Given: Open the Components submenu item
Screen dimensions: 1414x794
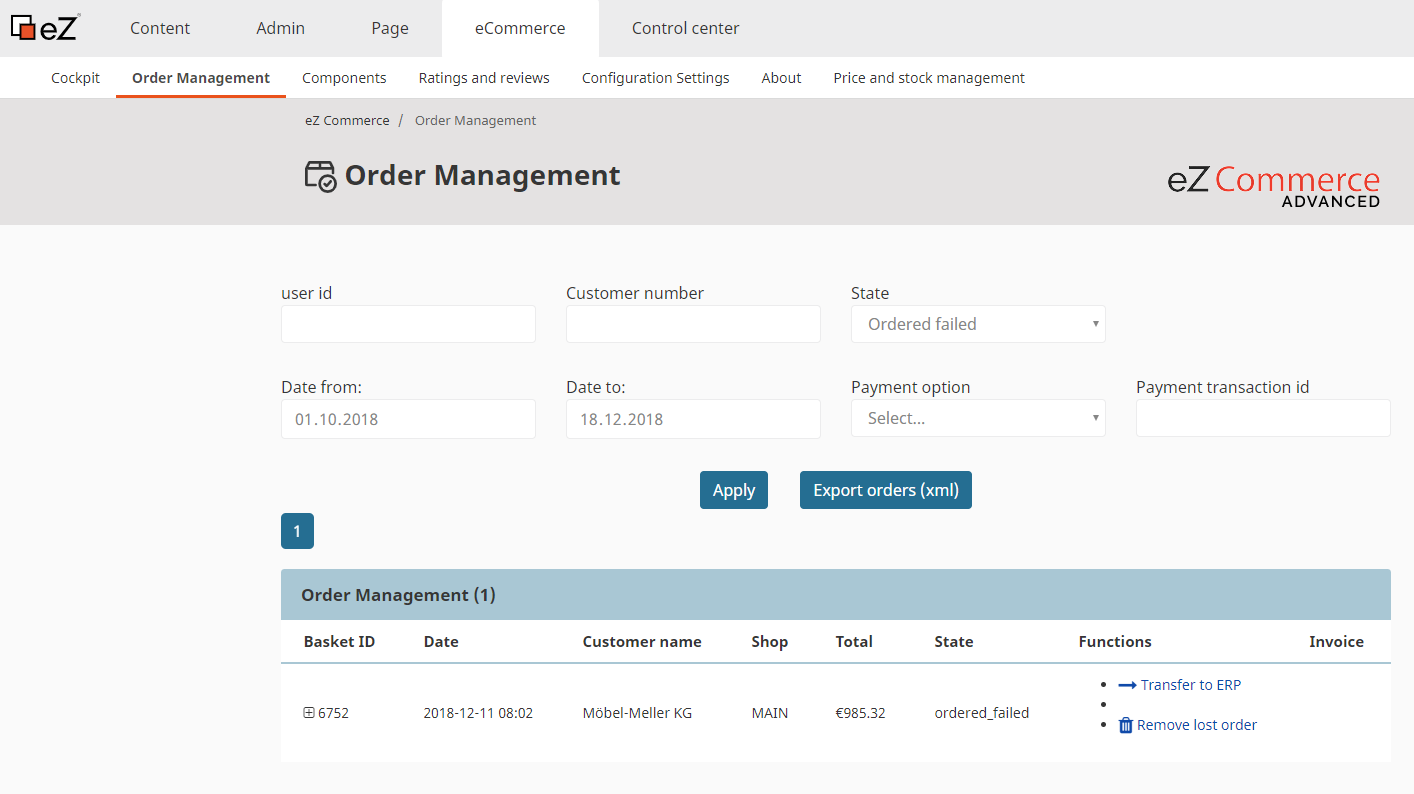Looking at the screenshot, I should point(344,78).
